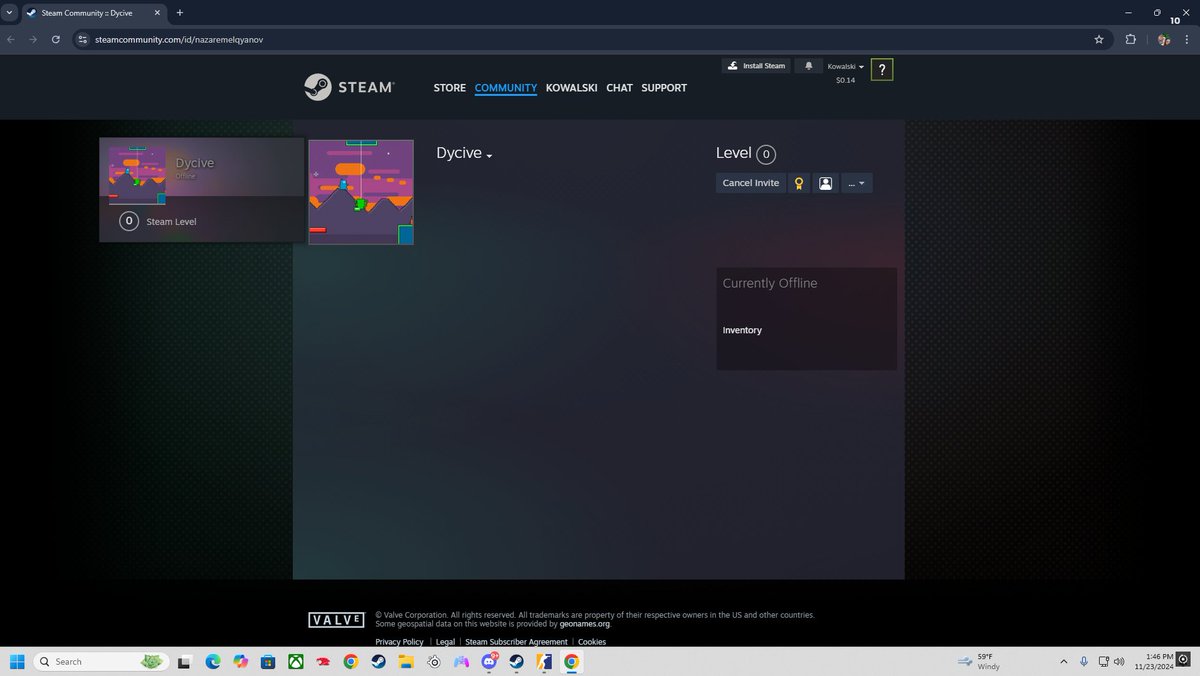Open File Explorer from taskbar

(x=406, y=661)
